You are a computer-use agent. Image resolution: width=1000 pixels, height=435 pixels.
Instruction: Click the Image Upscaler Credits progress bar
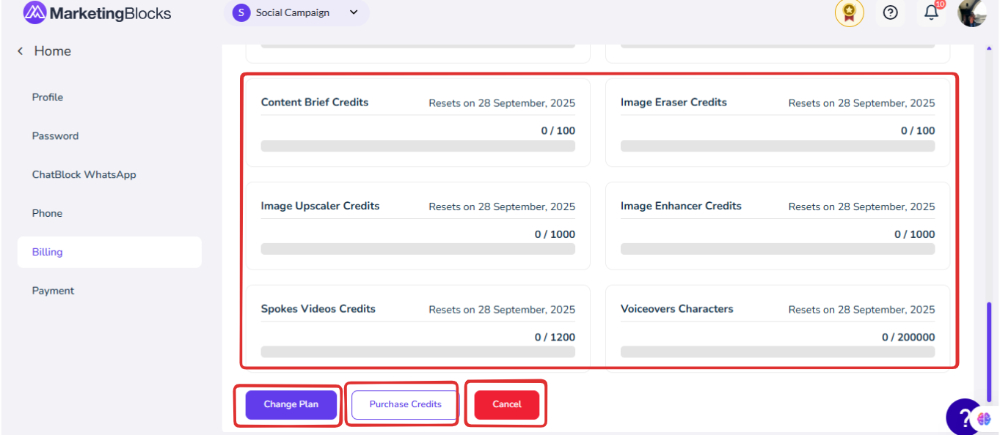tap(418, 249)
